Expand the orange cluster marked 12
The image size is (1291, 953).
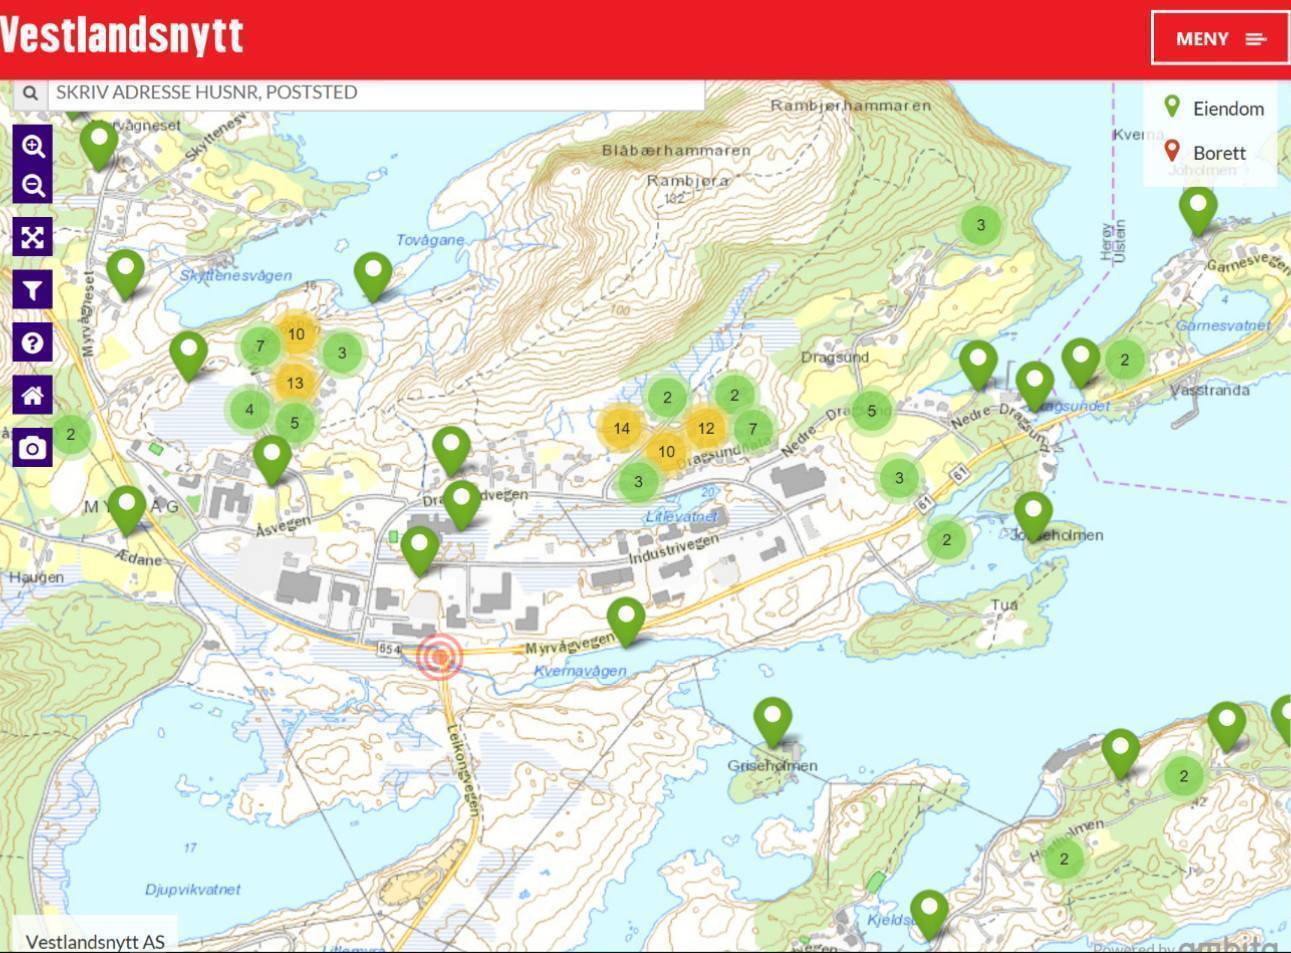coord(706,428)
